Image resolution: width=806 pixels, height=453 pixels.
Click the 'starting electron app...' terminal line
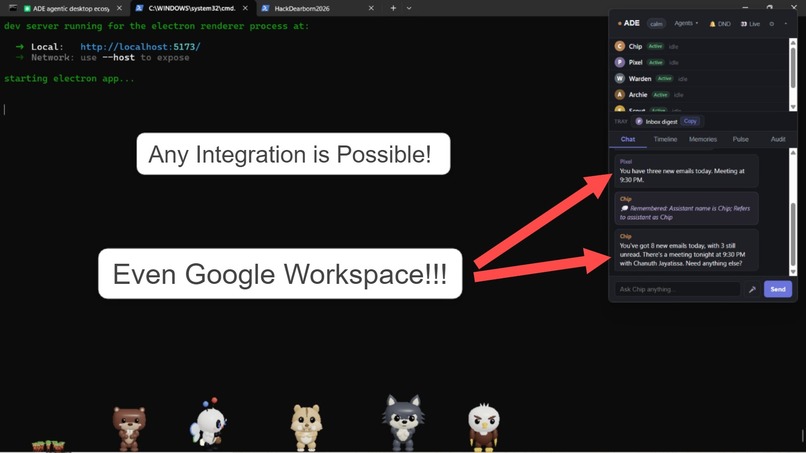pos(69,79)
